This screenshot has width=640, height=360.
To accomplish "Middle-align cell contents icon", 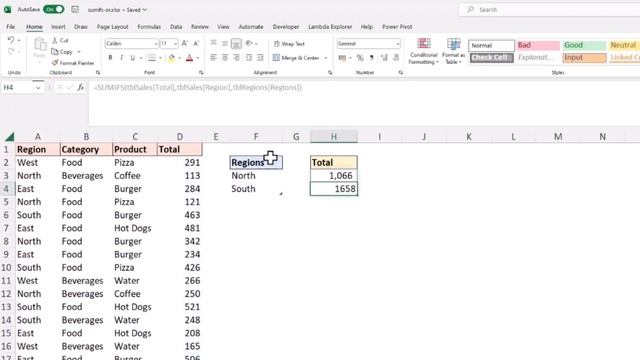I will point(224,43).
